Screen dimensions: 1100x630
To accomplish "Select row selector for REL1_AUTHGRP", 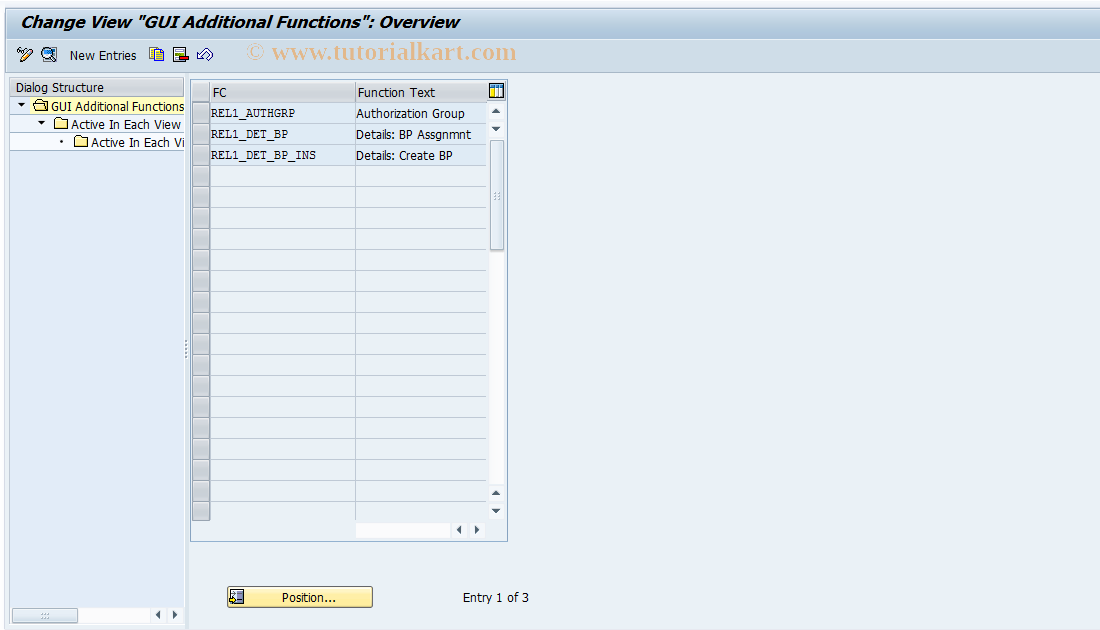I will coord(201,113).
